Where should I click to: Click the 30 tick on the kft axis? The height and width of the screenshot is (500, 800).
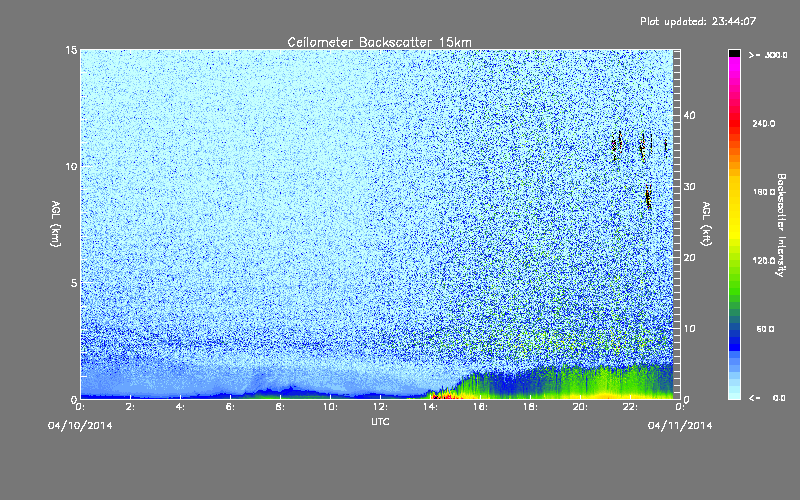(689, 186)
